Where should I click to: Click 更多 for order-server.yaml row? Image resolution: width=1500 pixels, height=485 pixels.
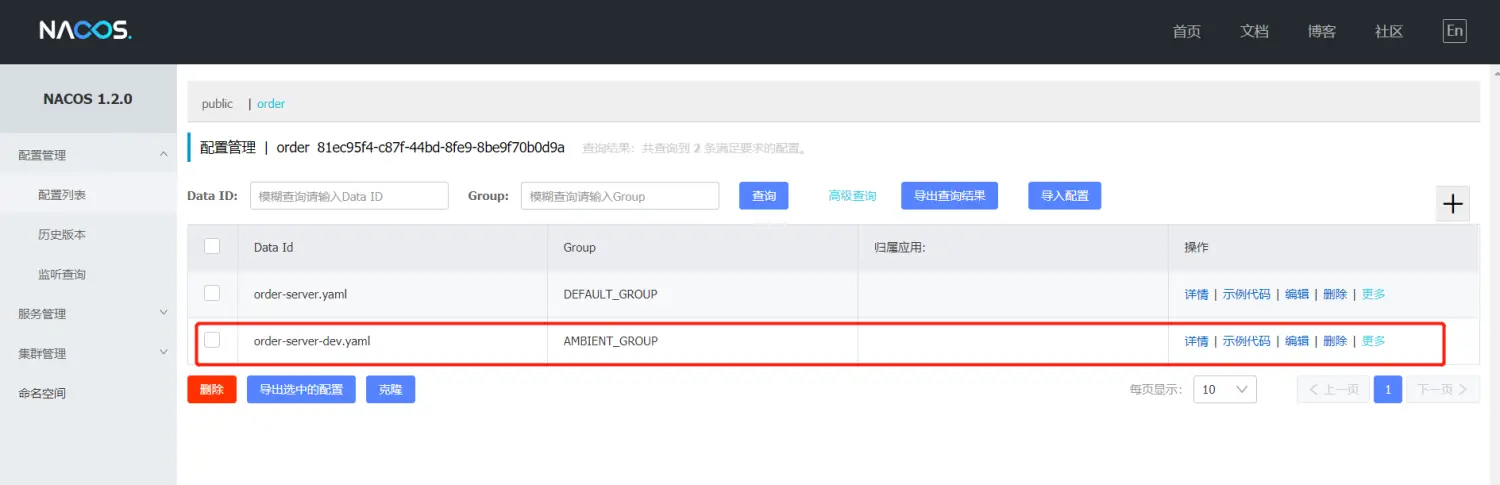pyautogui.click(x=1373, y=294)
